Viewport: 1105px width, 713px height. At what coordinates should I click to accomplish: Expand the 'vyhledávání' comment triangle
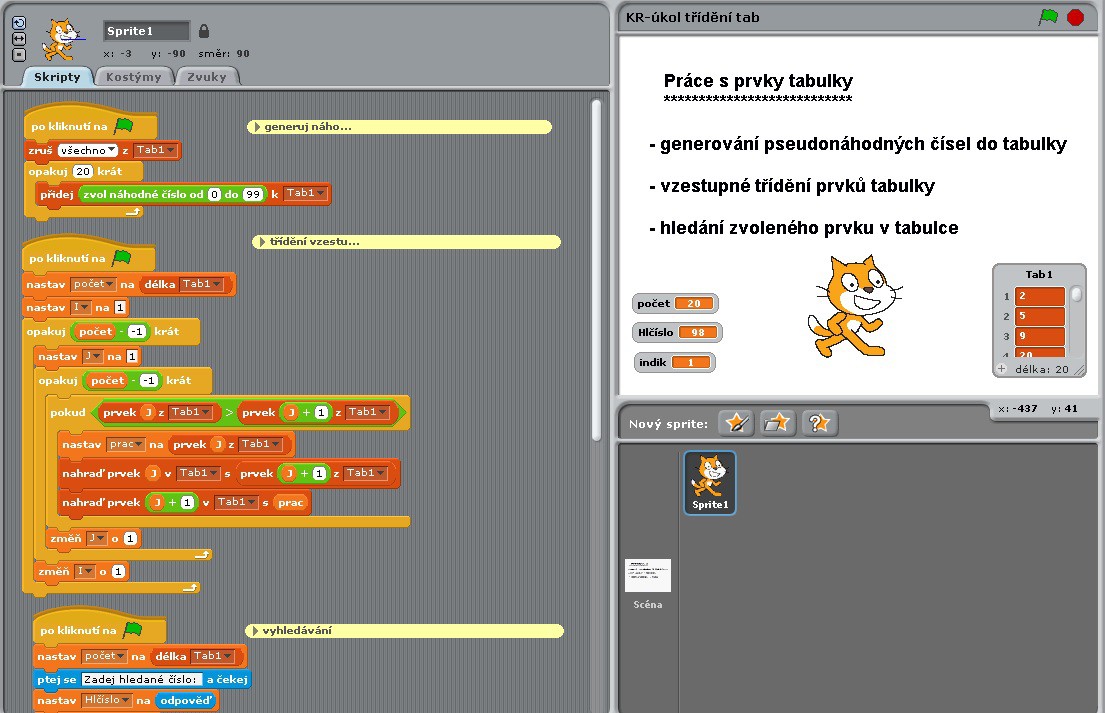(x=255, y=631)
